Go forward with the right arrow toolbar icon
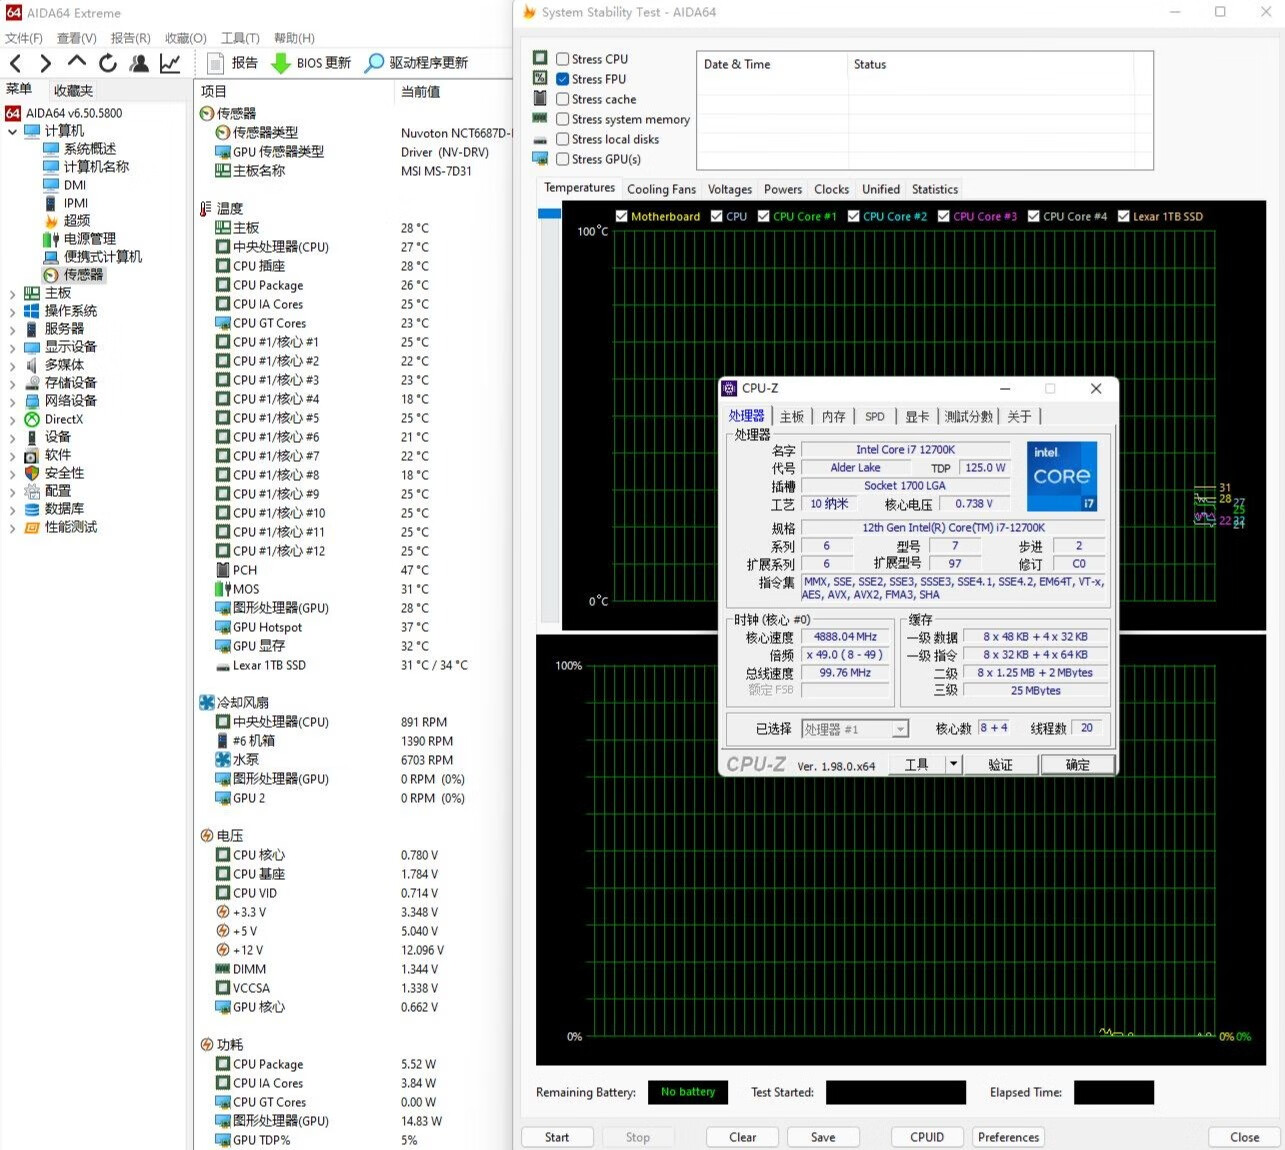This screenshot has width=1285, height=1150. [45, 64]
